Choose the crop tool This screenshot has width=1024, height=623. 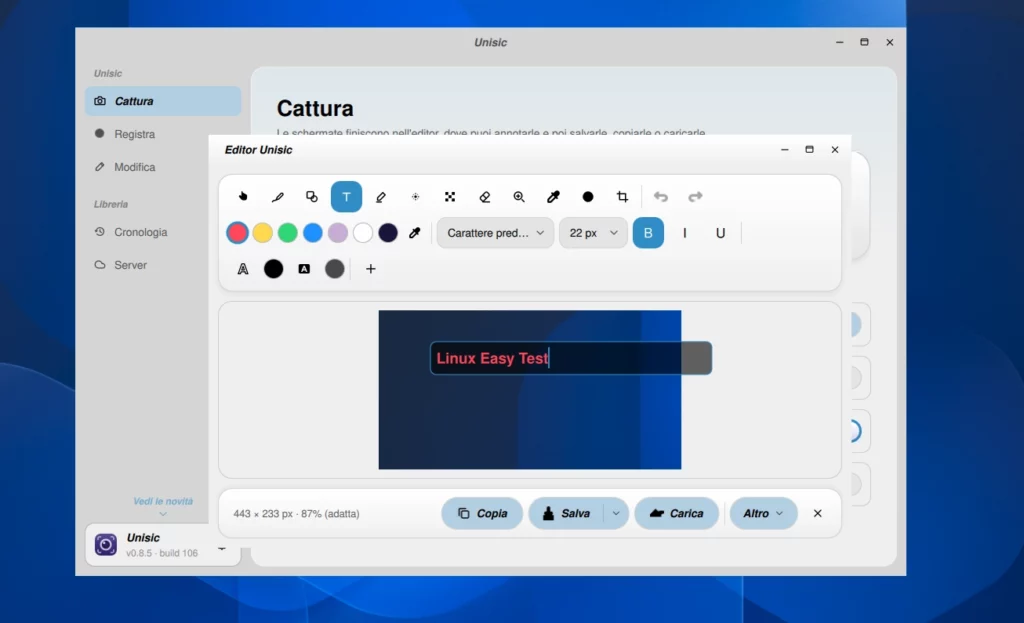tap(622, 197)
